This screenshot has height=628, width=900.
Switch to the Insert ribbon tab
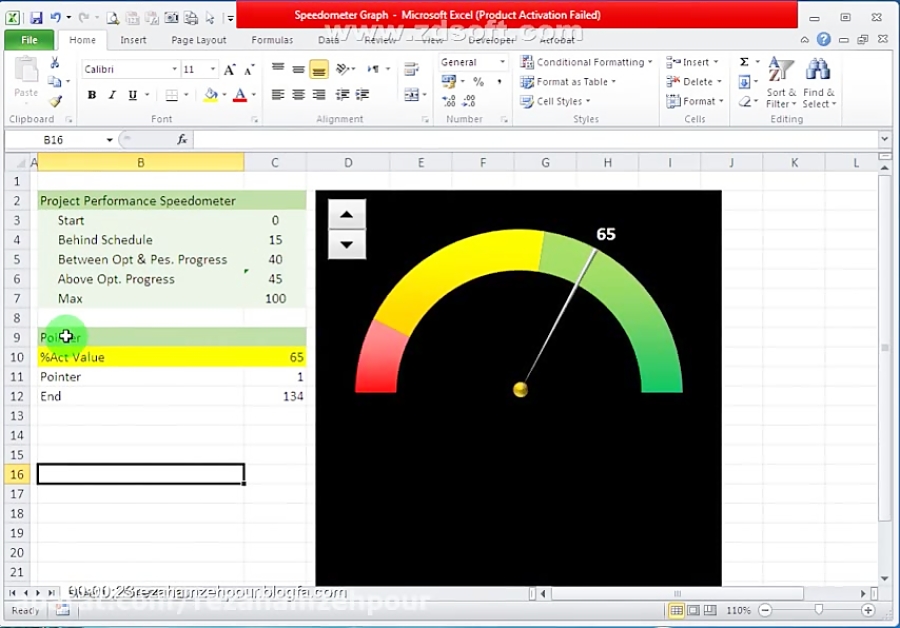pyautogui.click(x=133, y=40)
